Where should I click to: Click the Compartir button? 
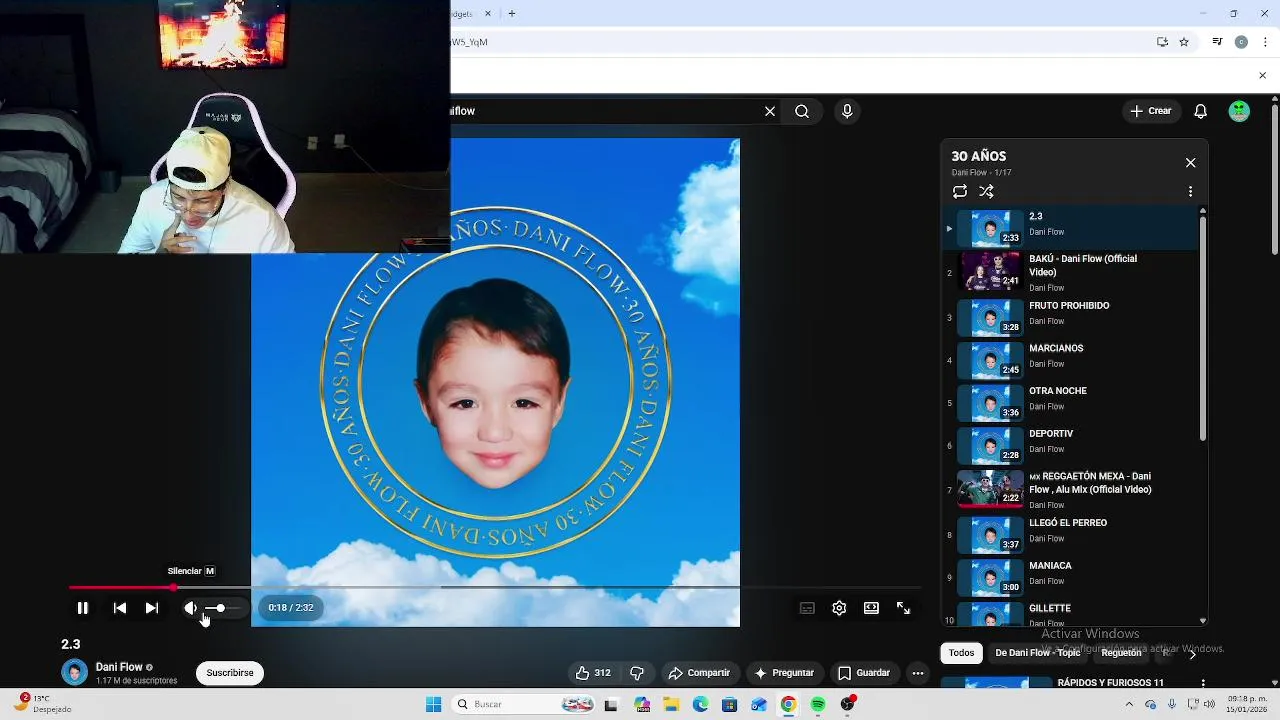pos(700,673)
